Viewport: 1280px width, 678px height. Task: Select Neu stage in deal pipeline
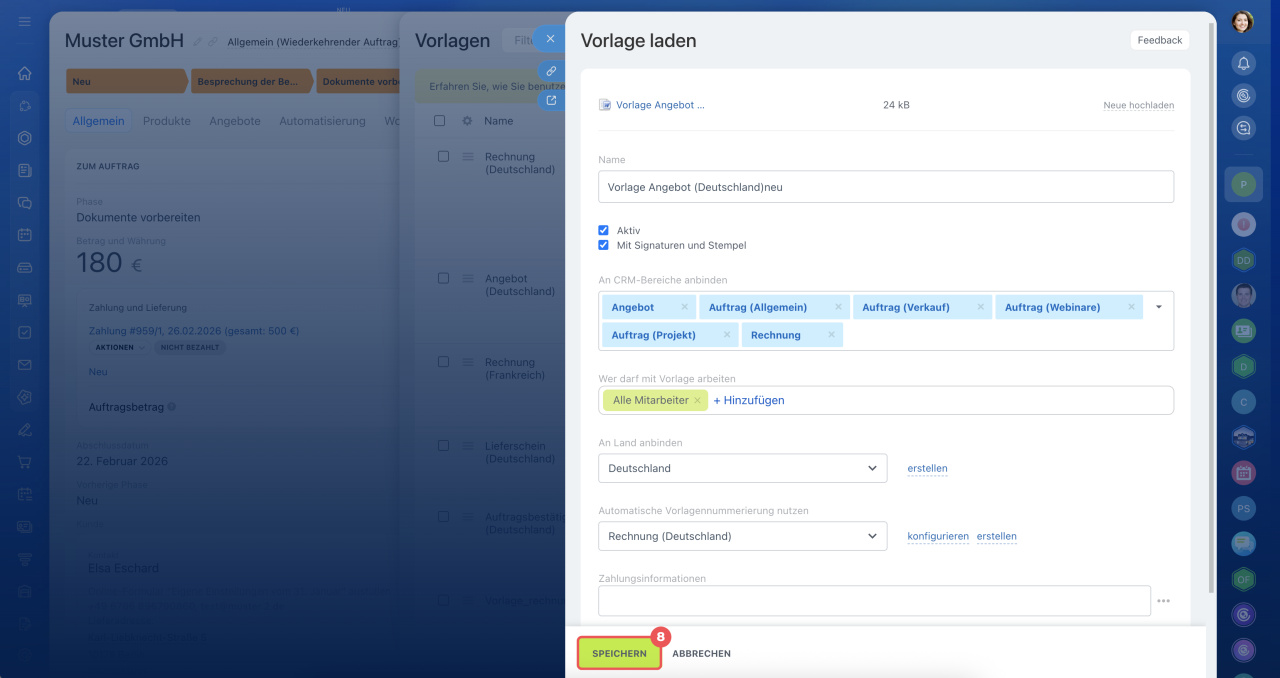[126, 82]
